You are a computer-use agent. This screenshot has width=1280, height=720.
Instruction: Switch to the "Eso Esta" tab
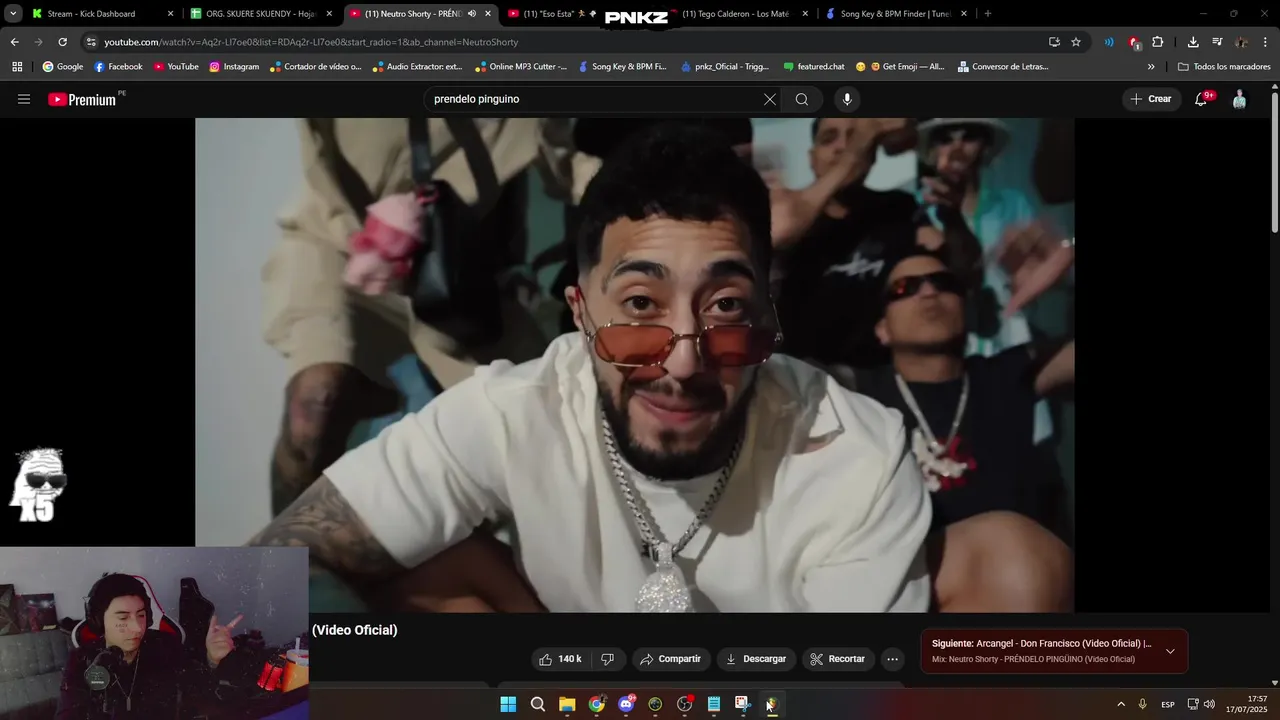[553, 14]
